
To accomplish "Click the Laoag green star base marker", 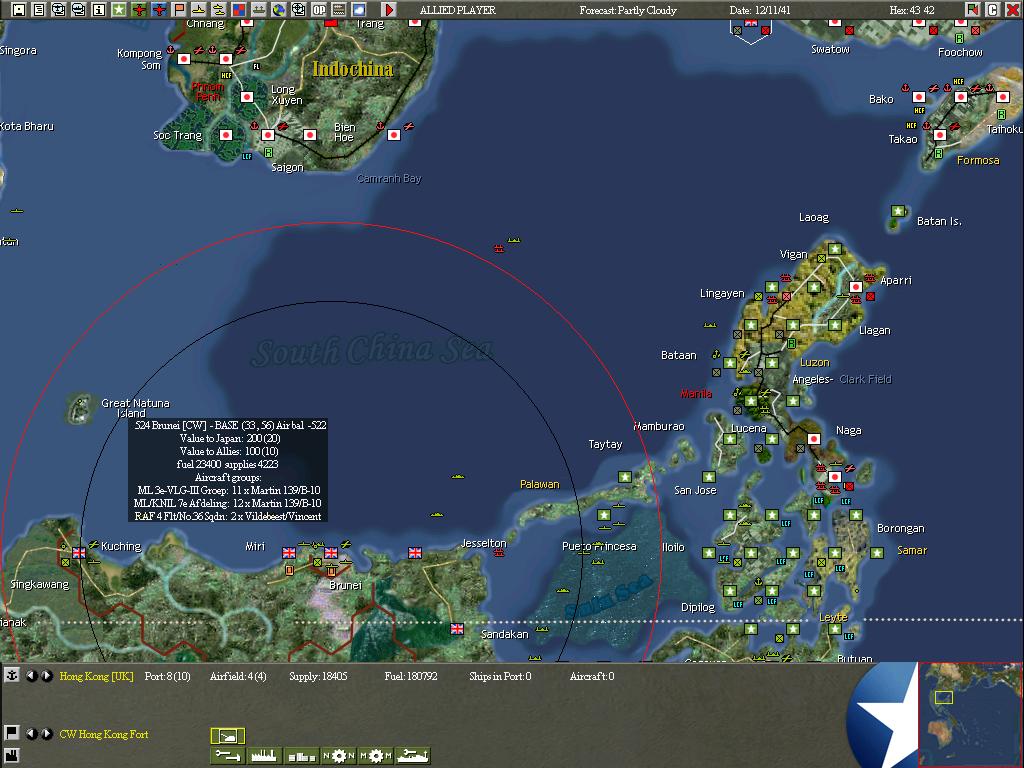I will coord(835,249).
